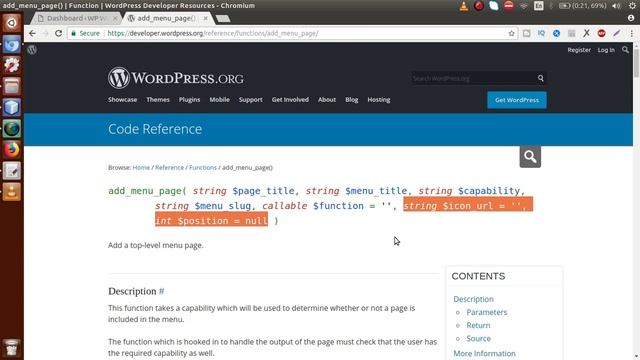
Task: Open a new tab with the new-tab button
Action: click(223, 19)
